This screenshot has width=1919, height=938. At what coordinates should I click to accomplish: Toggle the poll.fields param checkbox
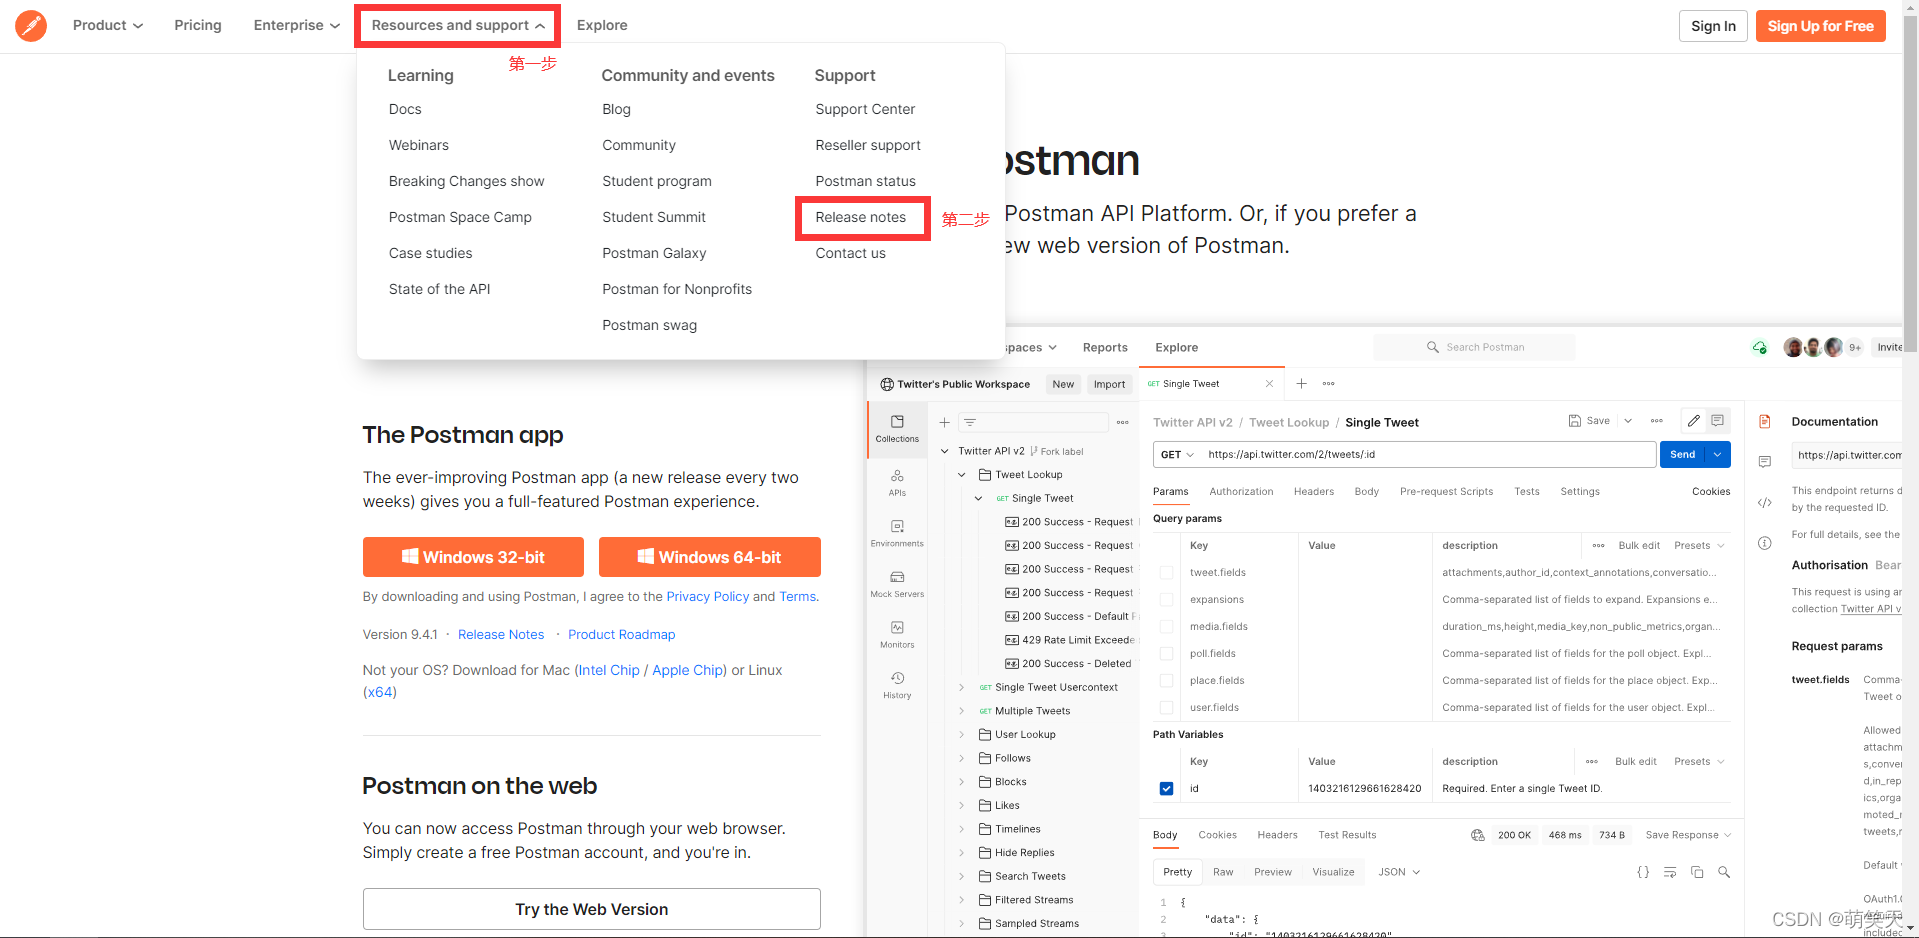coord(1166,654)
